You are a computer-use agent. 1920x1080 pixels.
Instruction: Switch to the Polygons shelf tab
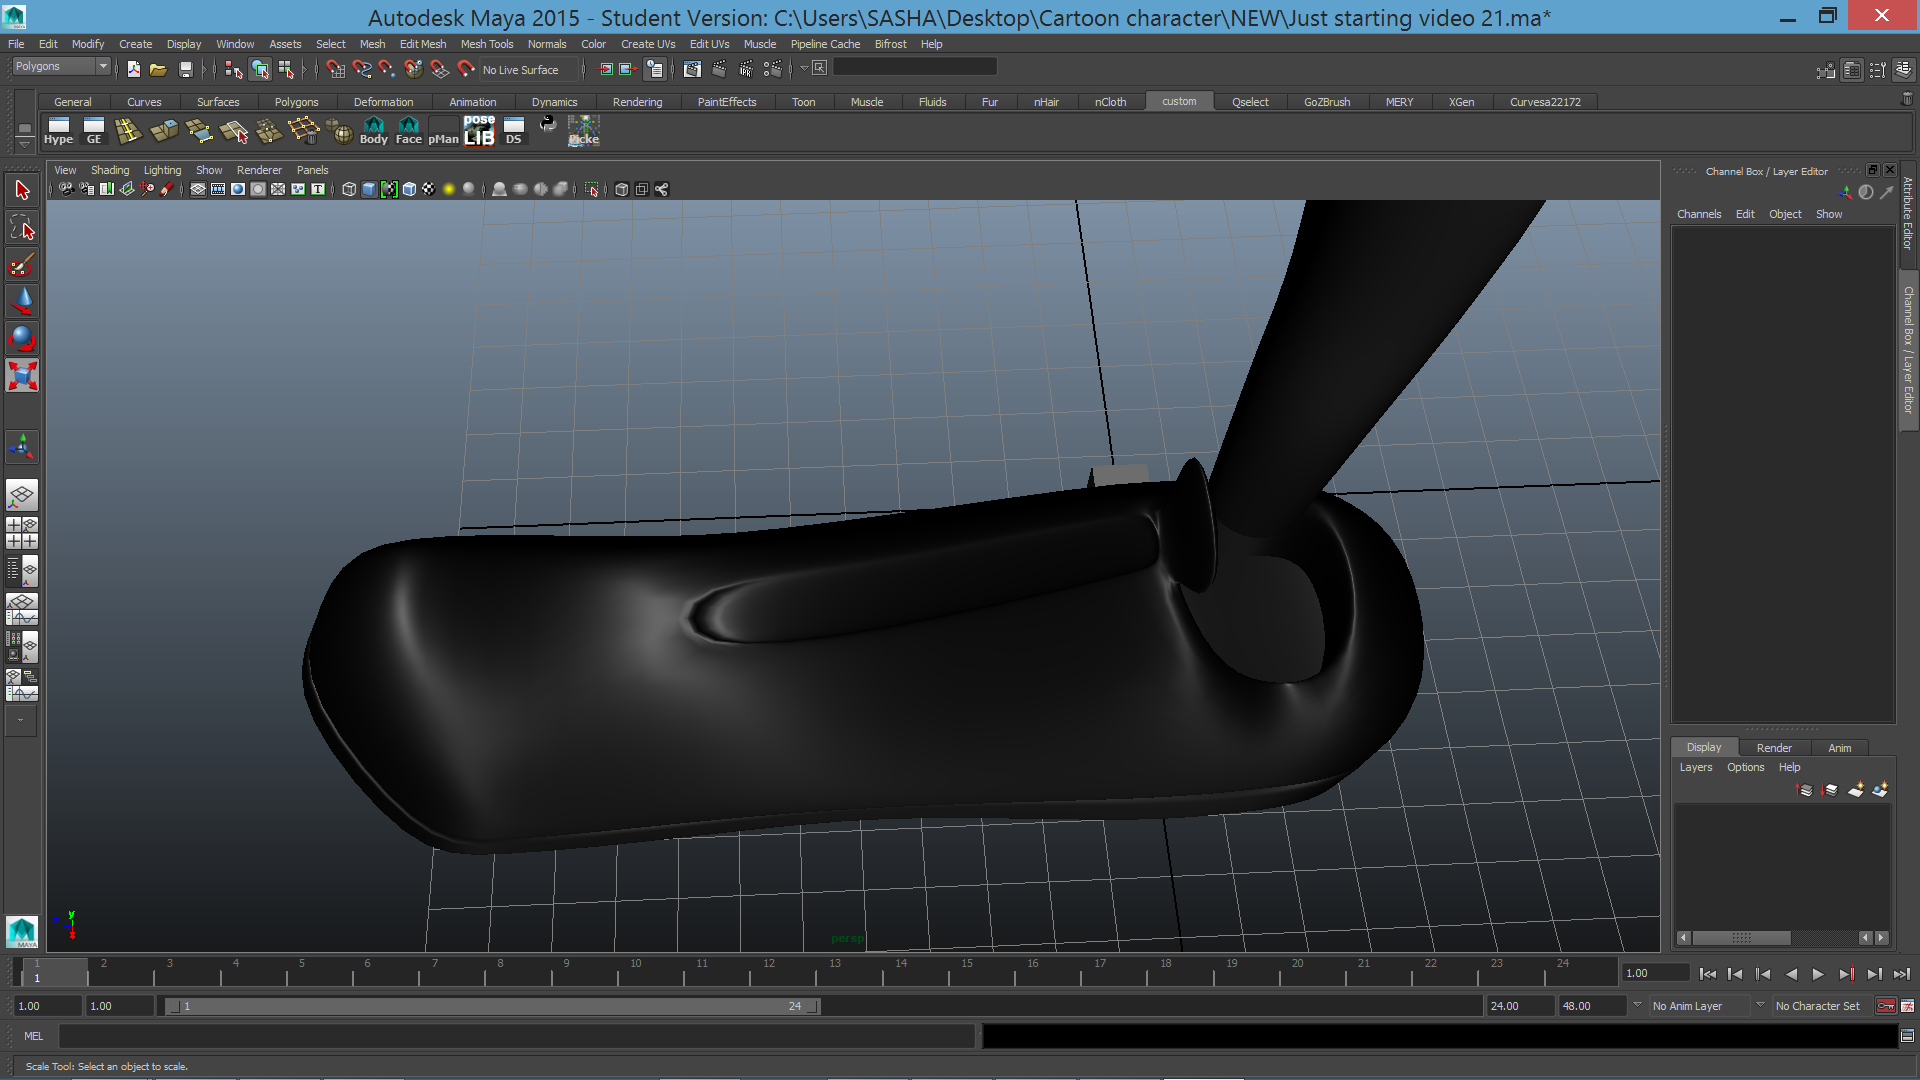tap(297, 102)
